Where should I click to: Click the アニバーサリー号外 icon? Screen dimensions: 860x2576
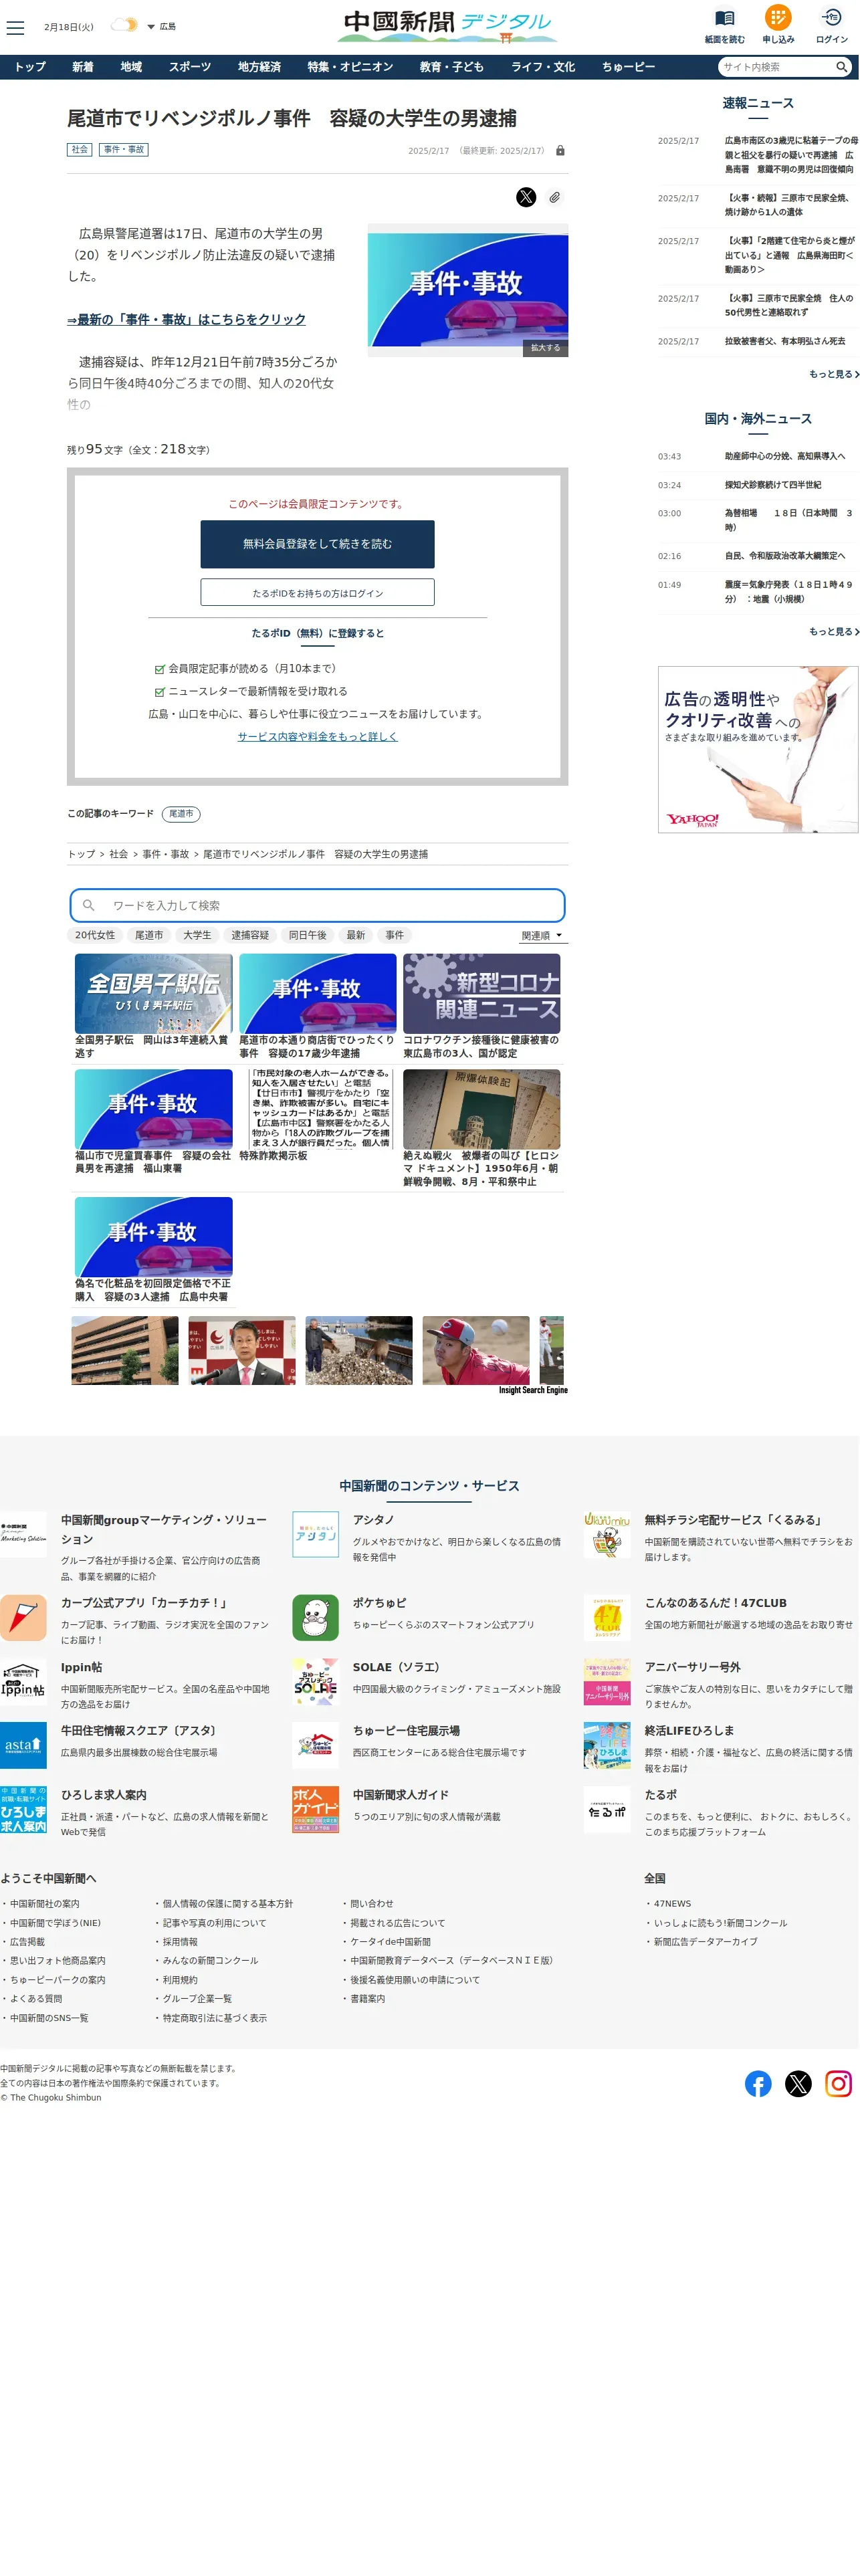click(607, 1682)
